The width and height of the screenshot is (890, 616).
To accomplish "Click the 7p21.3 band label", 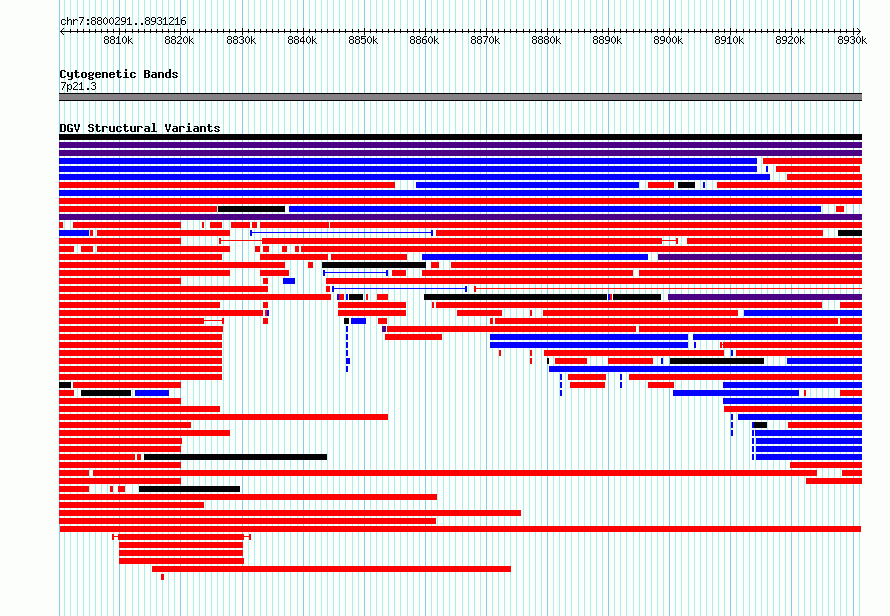I will 78,86.
